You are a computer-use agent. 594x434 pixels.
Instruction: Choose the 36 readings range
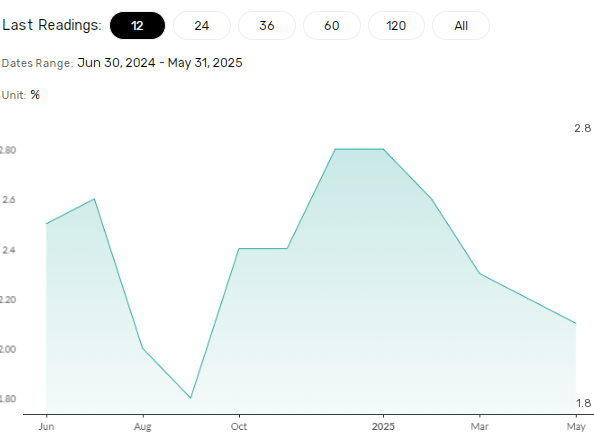[x=267, y=25]
